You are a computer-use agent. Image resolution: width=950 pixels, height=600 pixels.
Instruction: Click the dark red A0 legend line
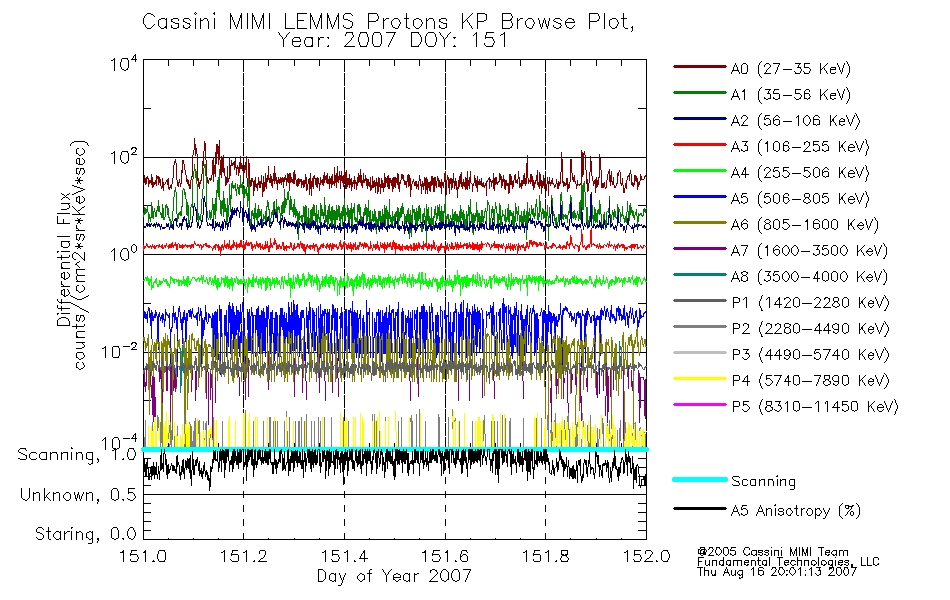click(699, 67)
